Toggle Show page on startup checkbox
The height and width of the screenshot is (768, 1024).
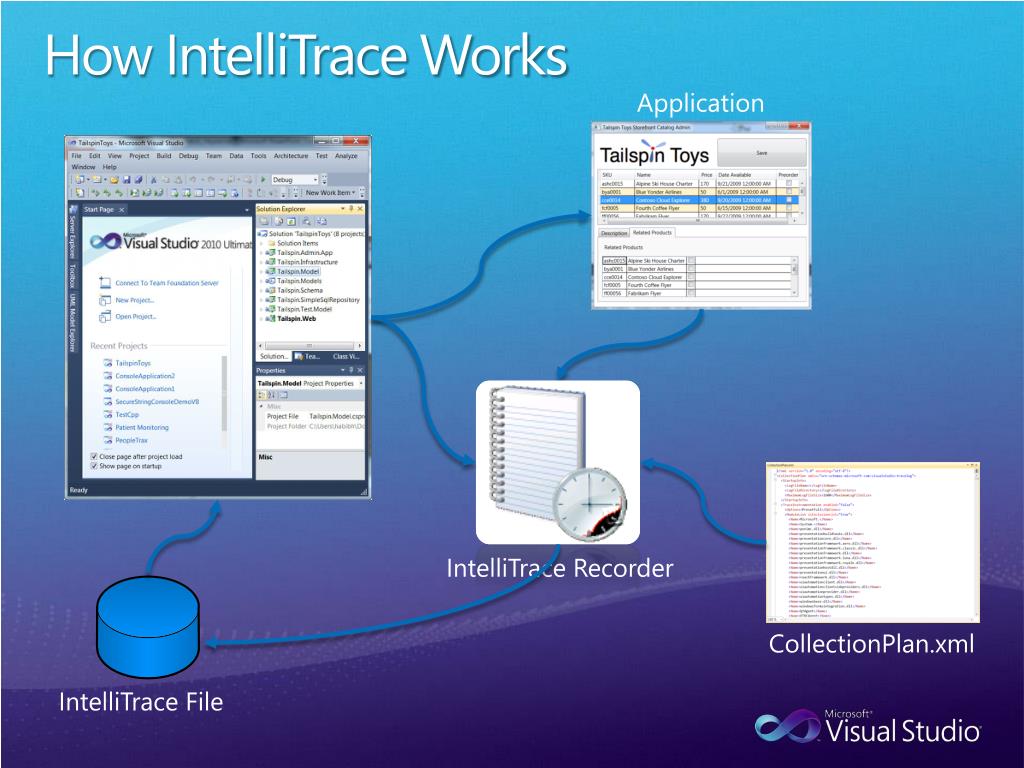(93, 466)
